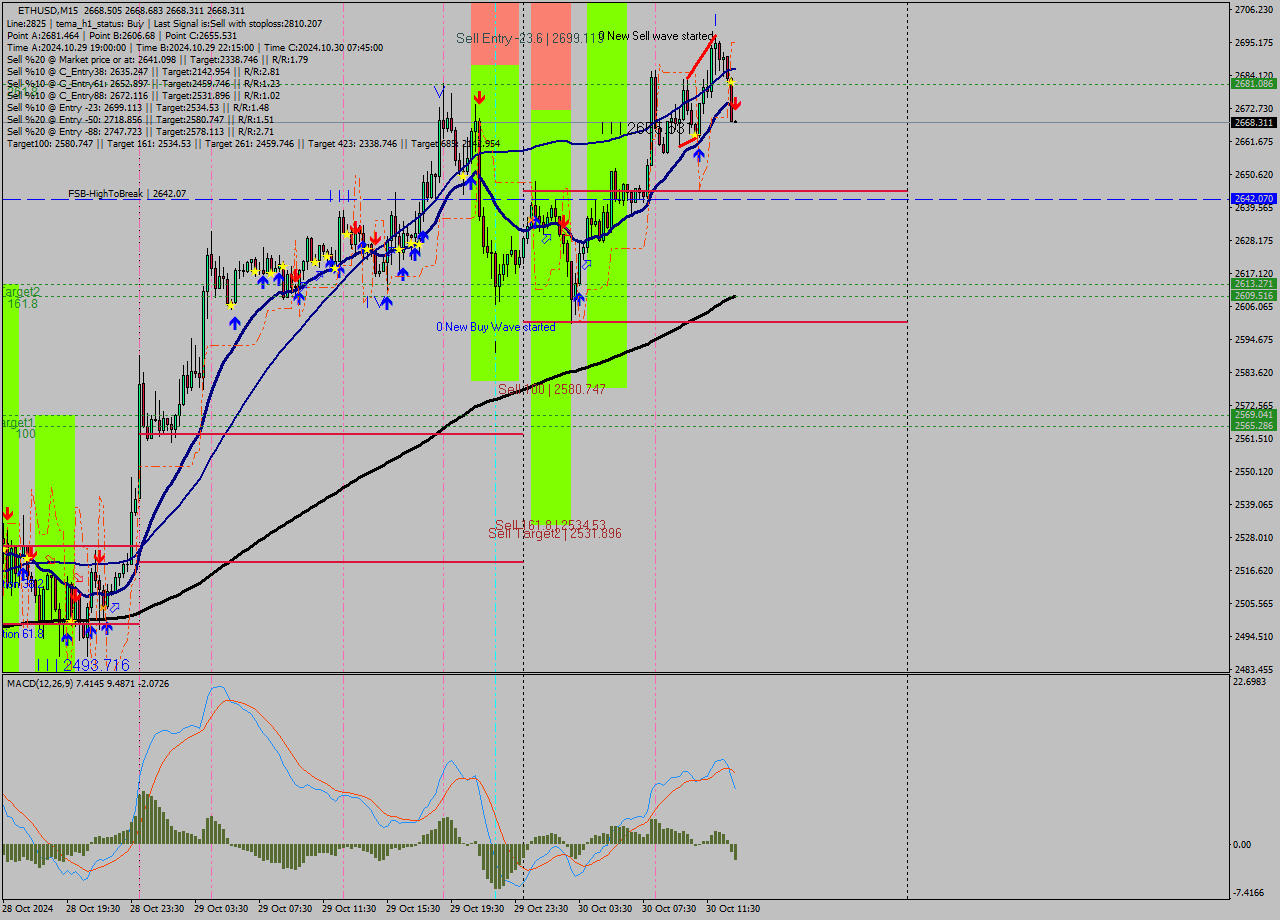The width and height of the screenshot is (1280, 920).
Task: Click Sell %20 @ Market price line
Action: 157,59
